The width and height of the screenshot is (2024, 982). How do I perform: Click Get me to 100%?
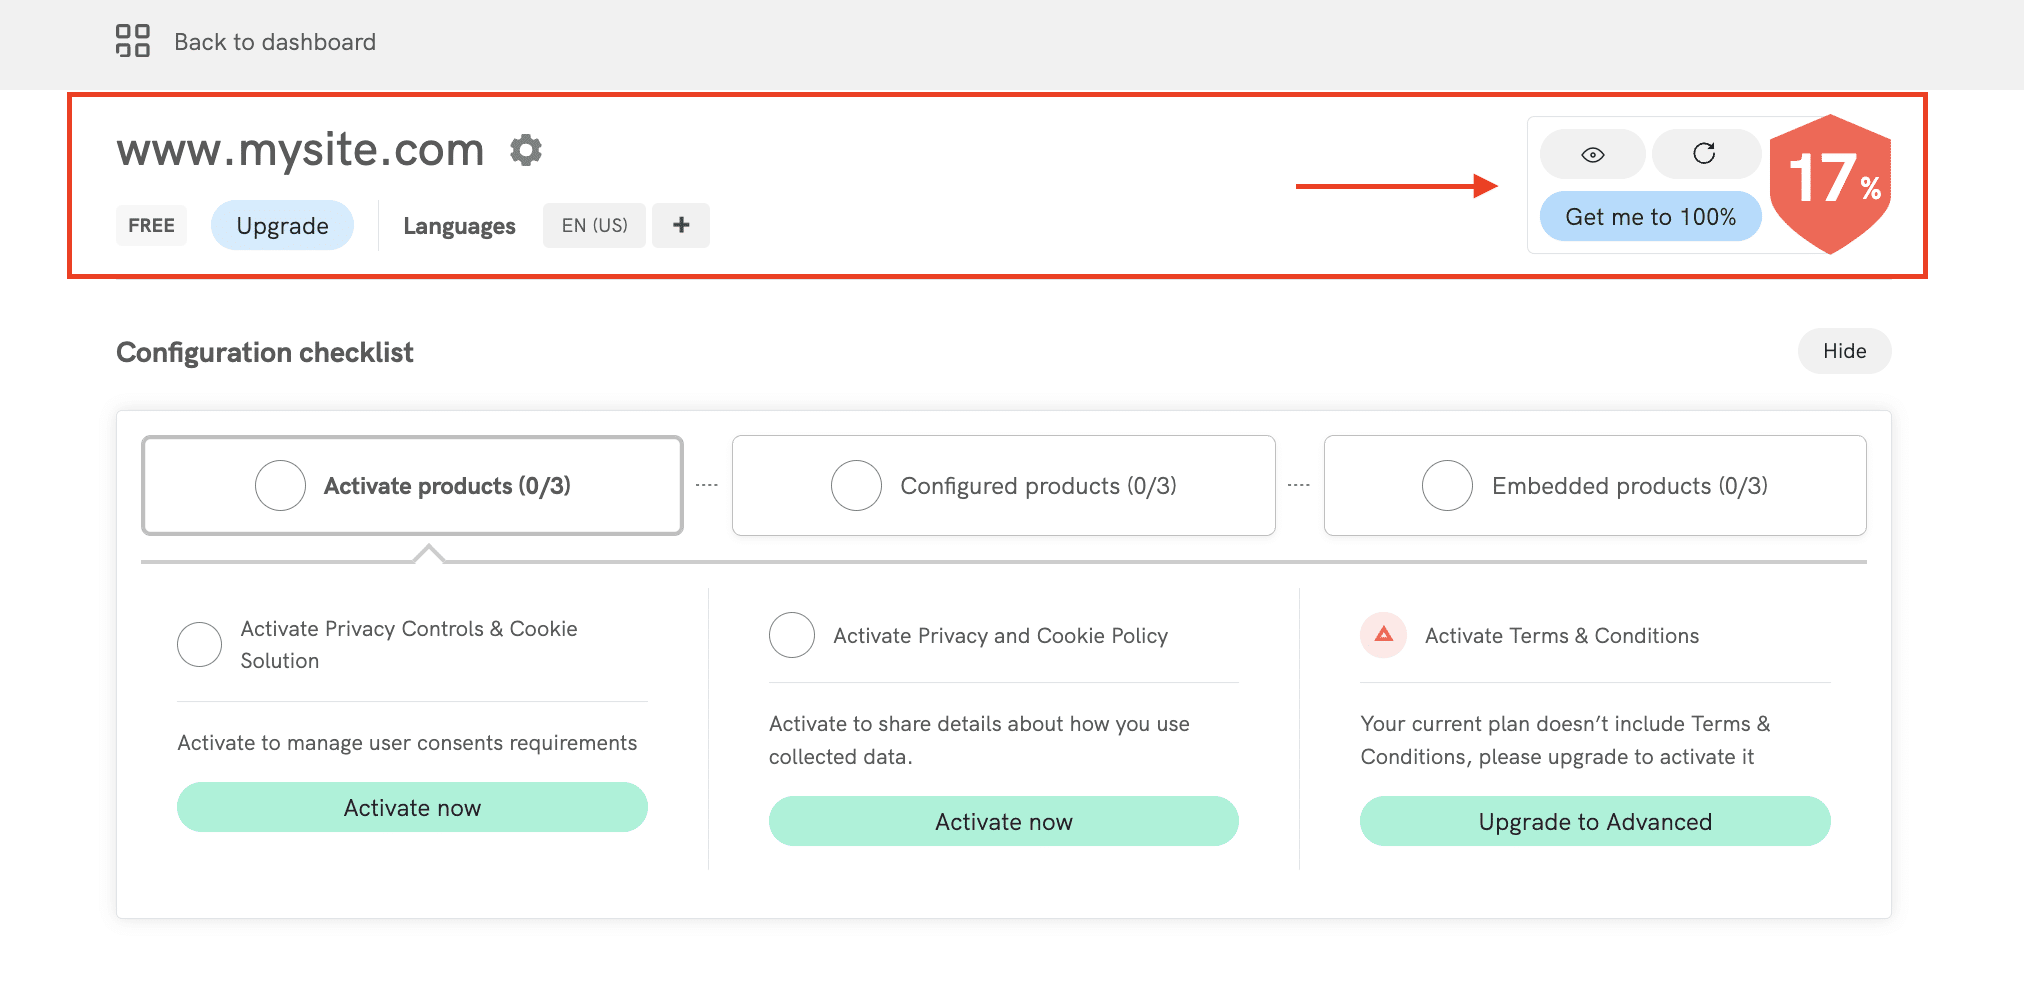(1650, 216)
